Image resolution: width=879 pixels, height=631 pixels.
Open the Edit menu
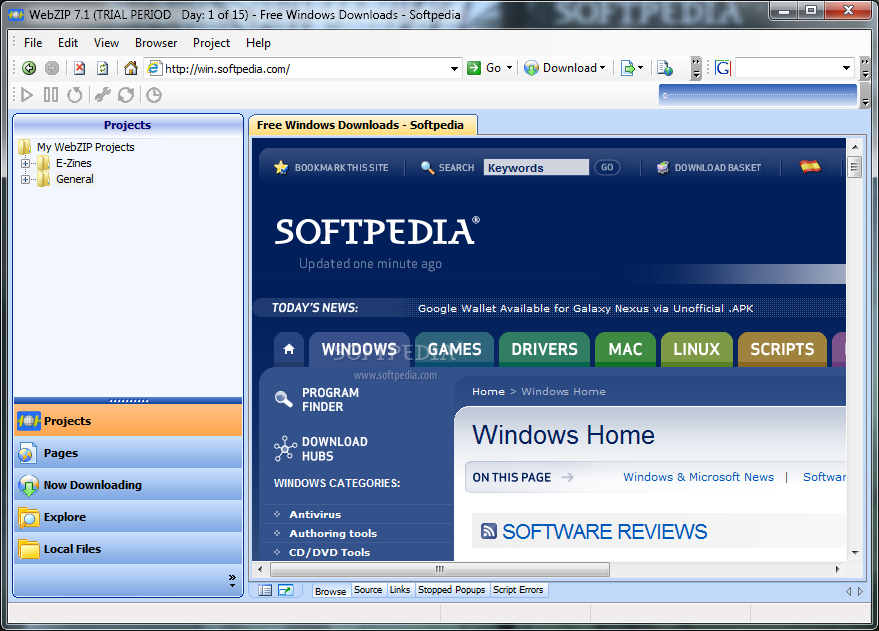[x=68, y=43]
